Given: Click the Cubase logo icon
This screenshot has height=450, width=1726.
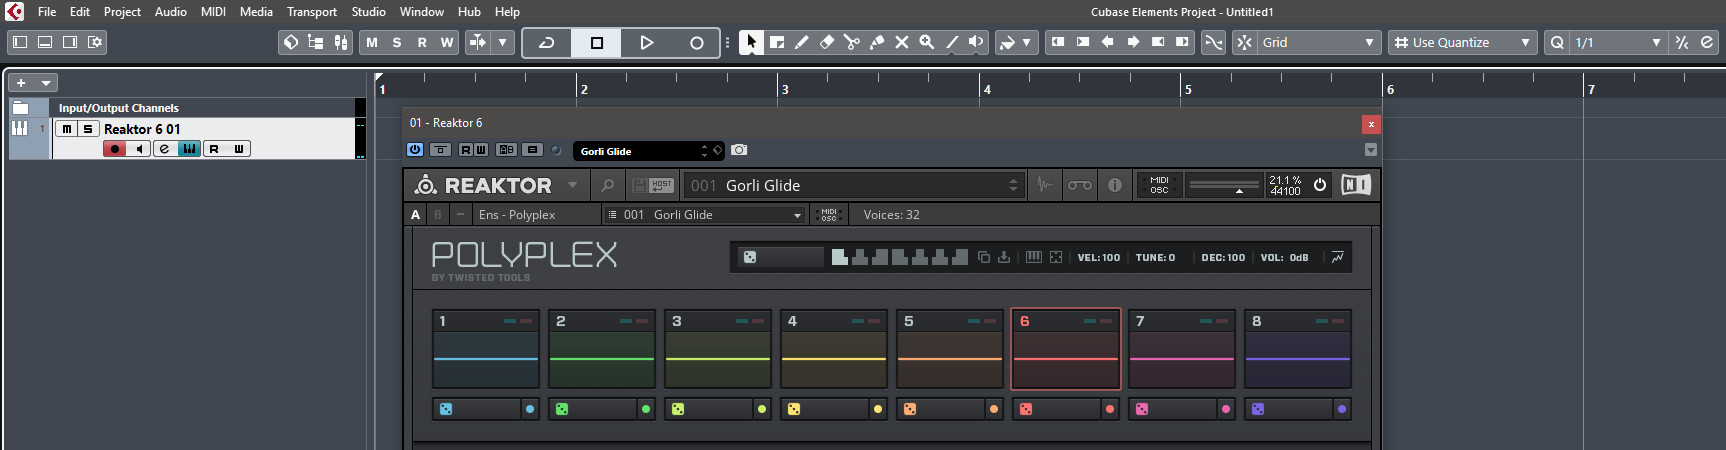Looking at the screenshot, I should 14,12.
